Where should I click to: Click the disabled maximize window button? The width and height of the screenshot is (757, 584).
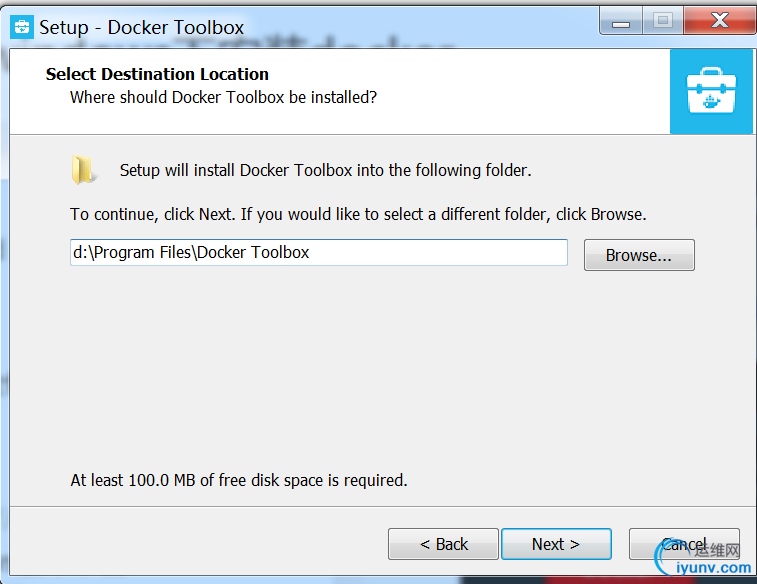(x=663, y=21)
